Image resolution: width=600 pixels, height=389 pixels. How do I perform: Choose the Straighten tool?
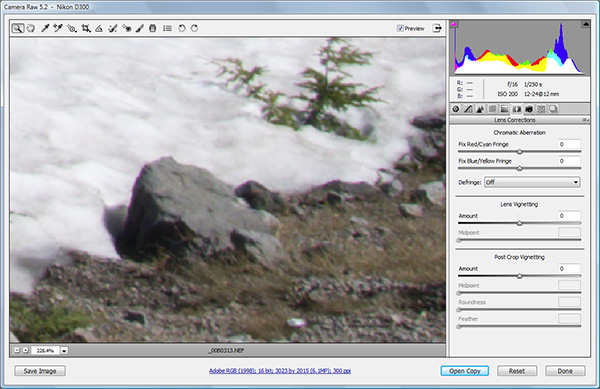(x=99, y=28)
